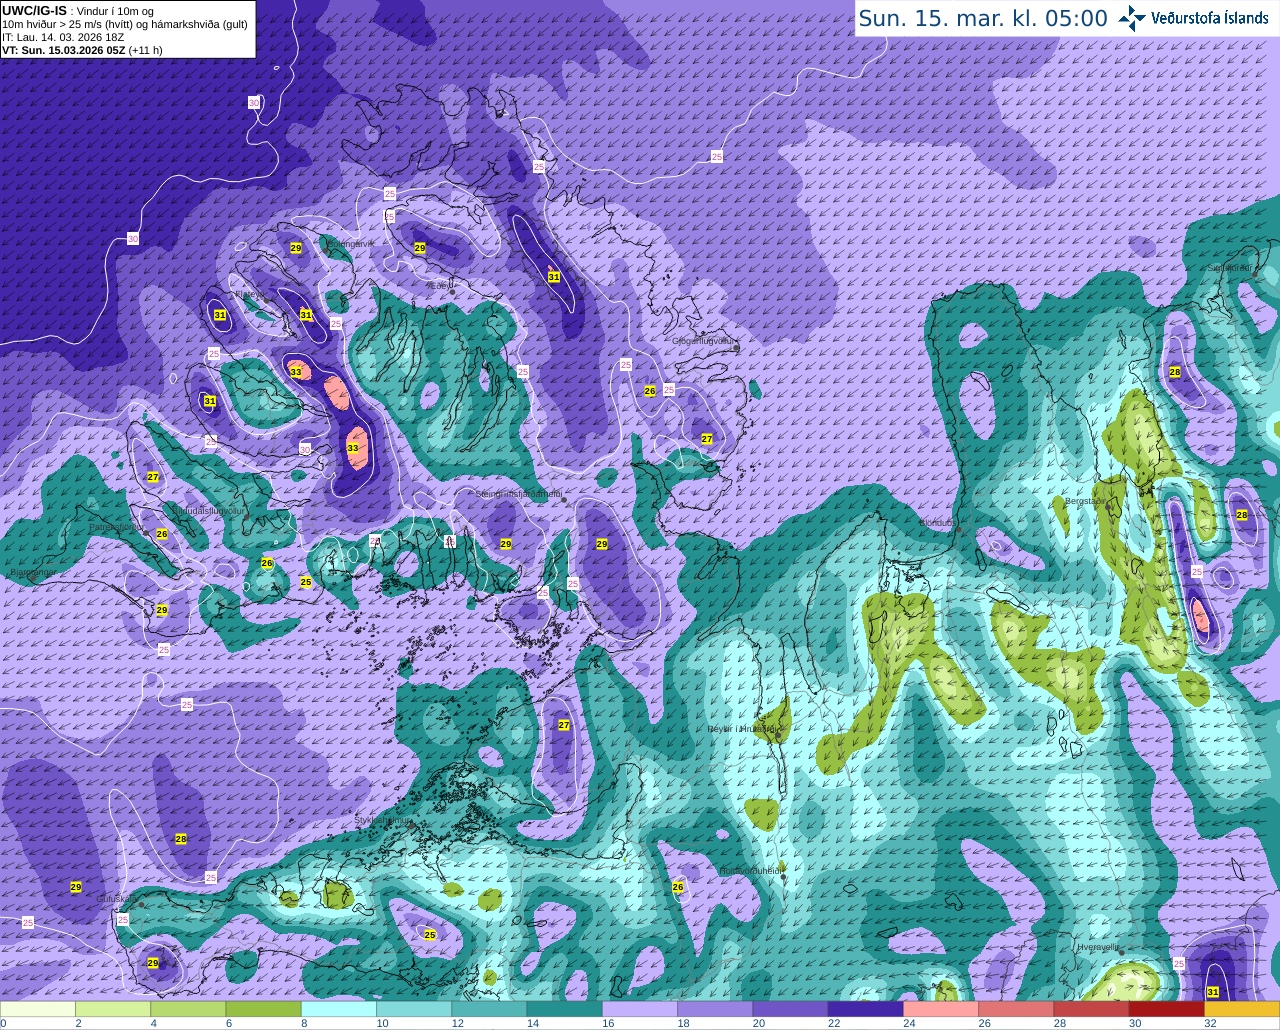Pick the 22–24 m/s dark indigo legend swatch

865,1009
